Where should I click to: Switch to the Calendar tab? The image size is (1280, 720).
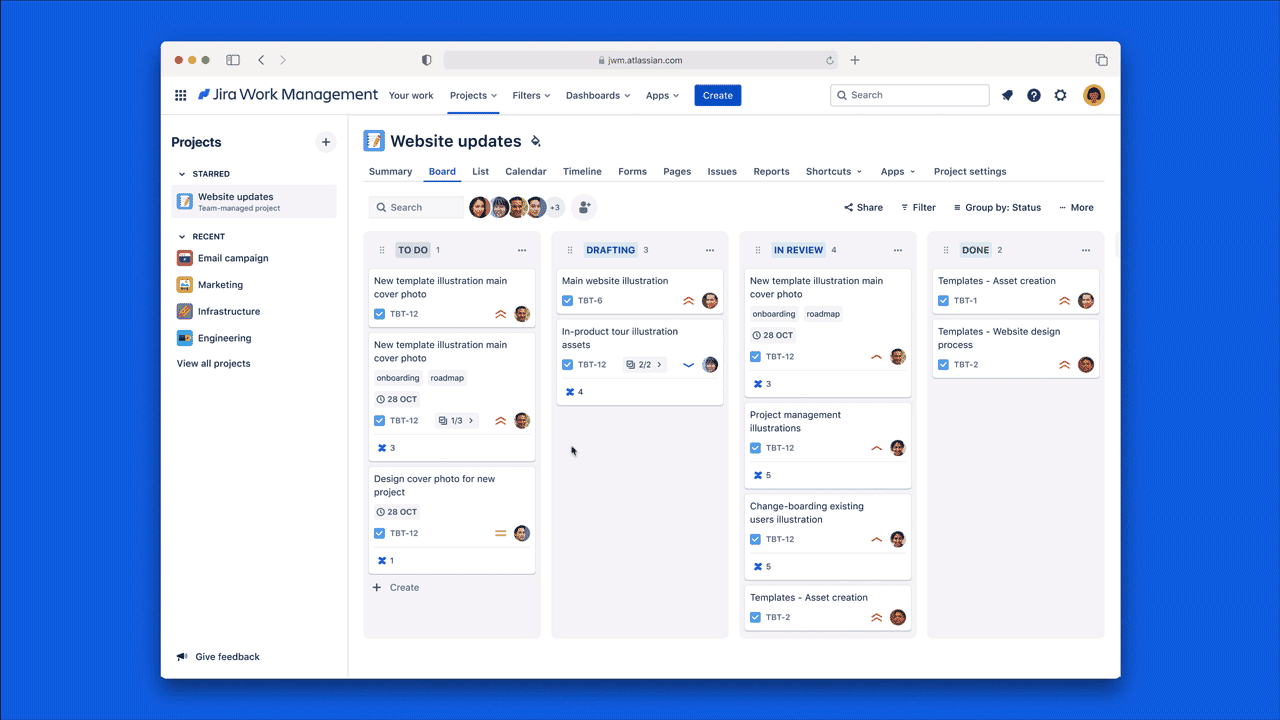tap(526, 172)
